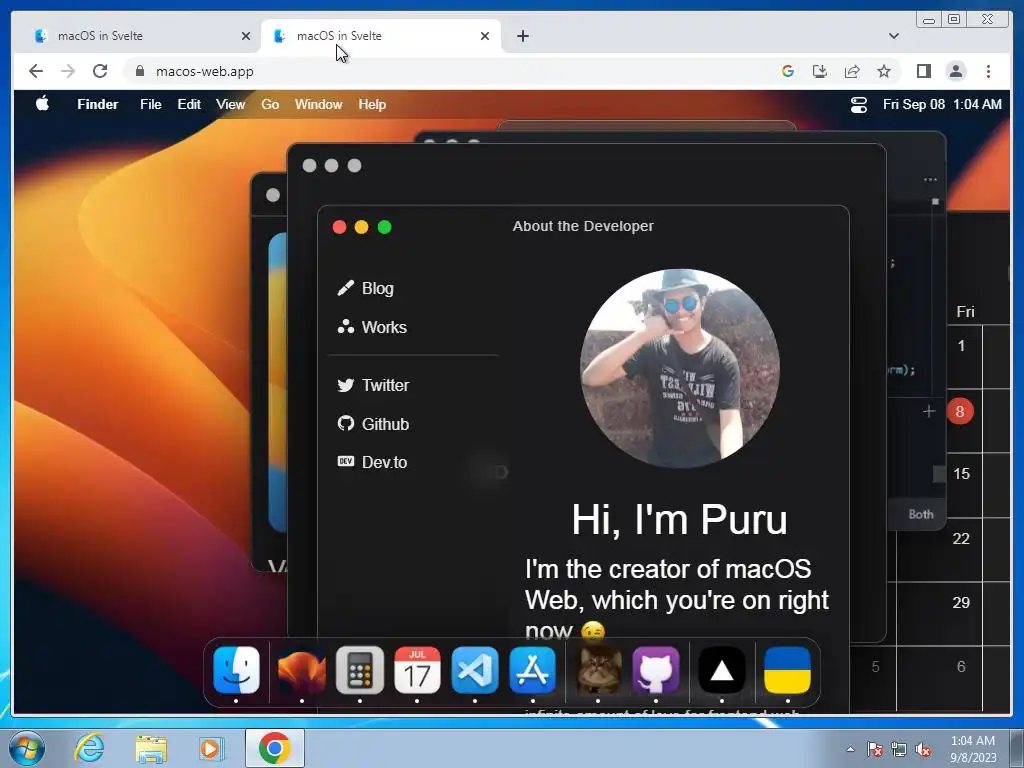Launch Internet Explorer from the taskbar

[x=89, y=748]
